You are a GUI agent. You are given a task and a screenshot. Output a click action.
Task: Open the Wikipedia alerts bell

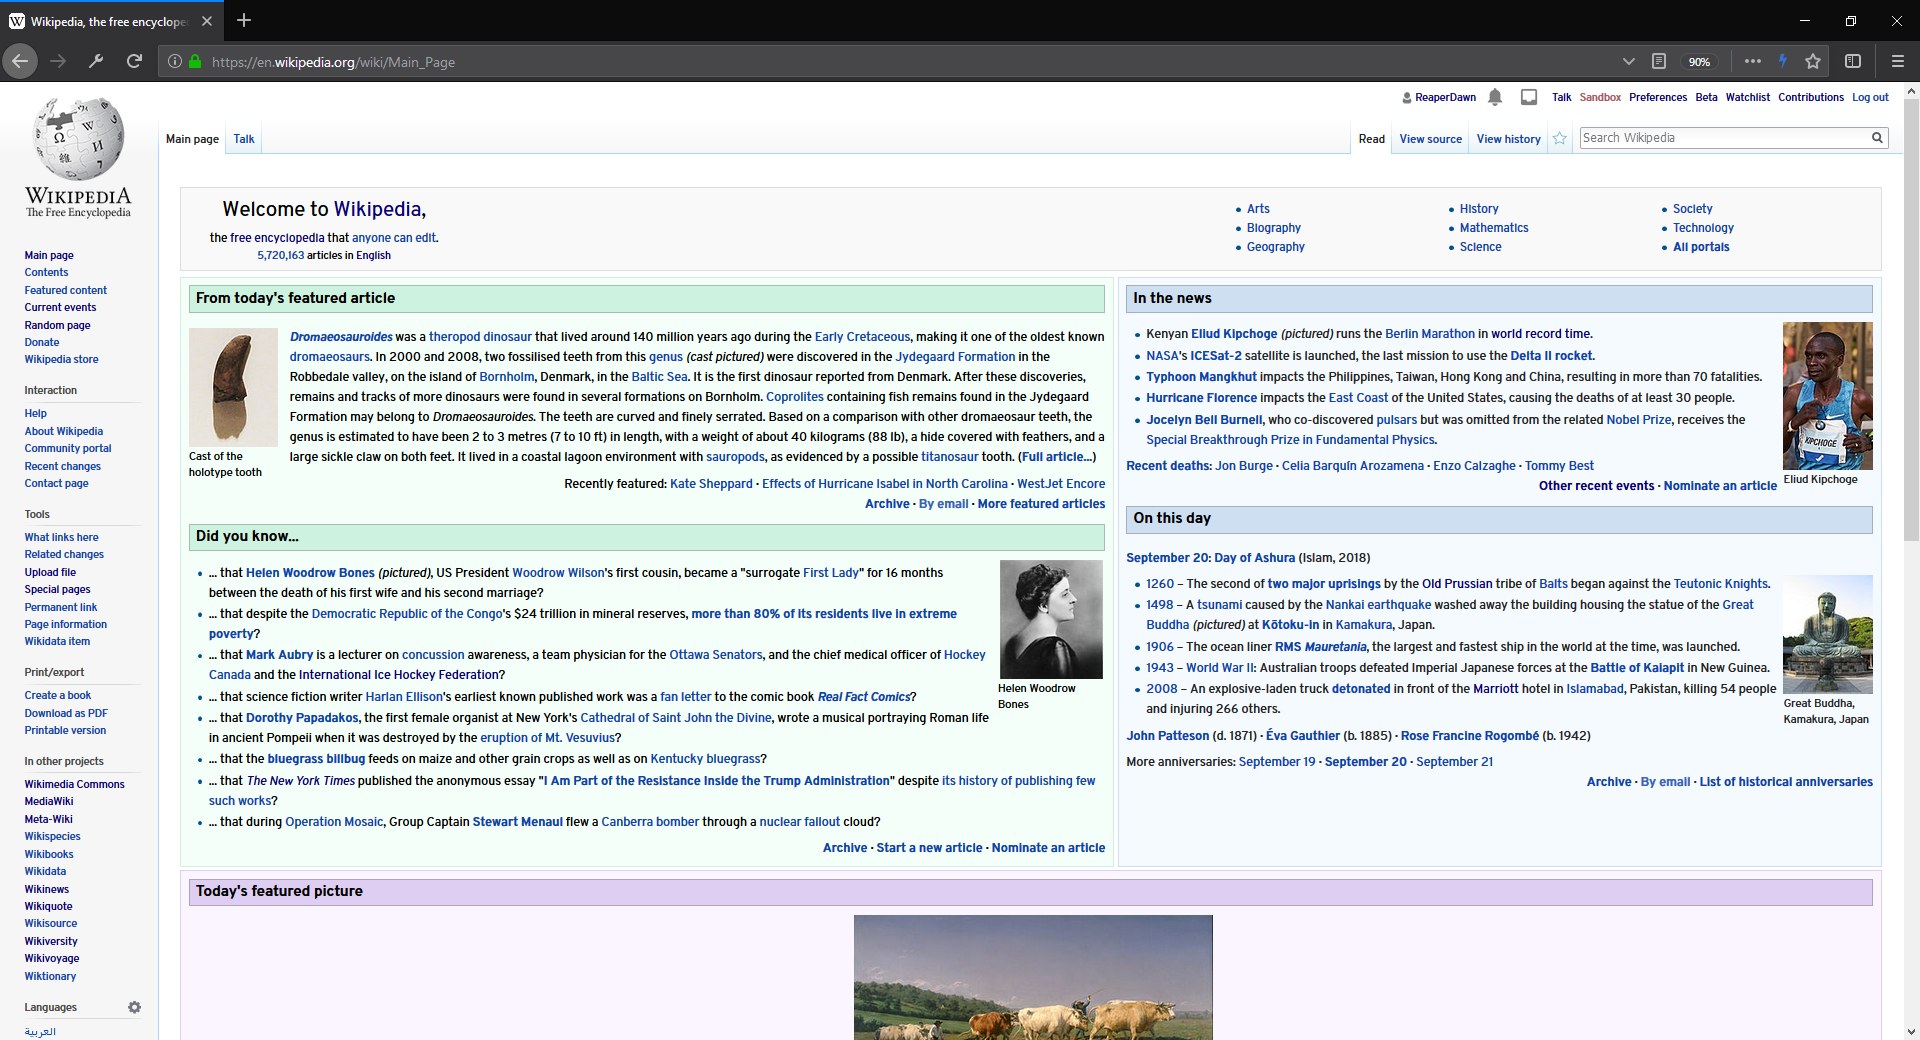[x=1495, y=97]
